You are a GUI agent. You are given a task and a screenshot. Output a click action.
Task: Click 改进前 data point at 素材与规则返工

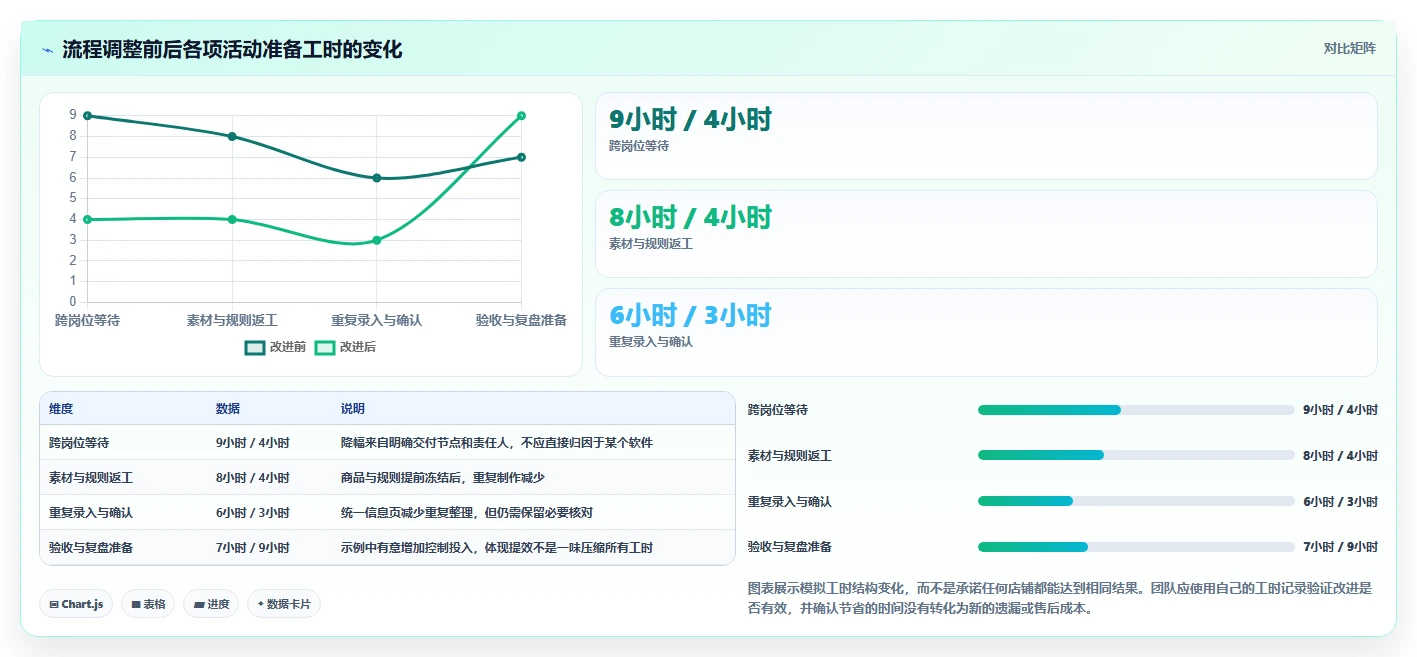(x=232, y=136)
